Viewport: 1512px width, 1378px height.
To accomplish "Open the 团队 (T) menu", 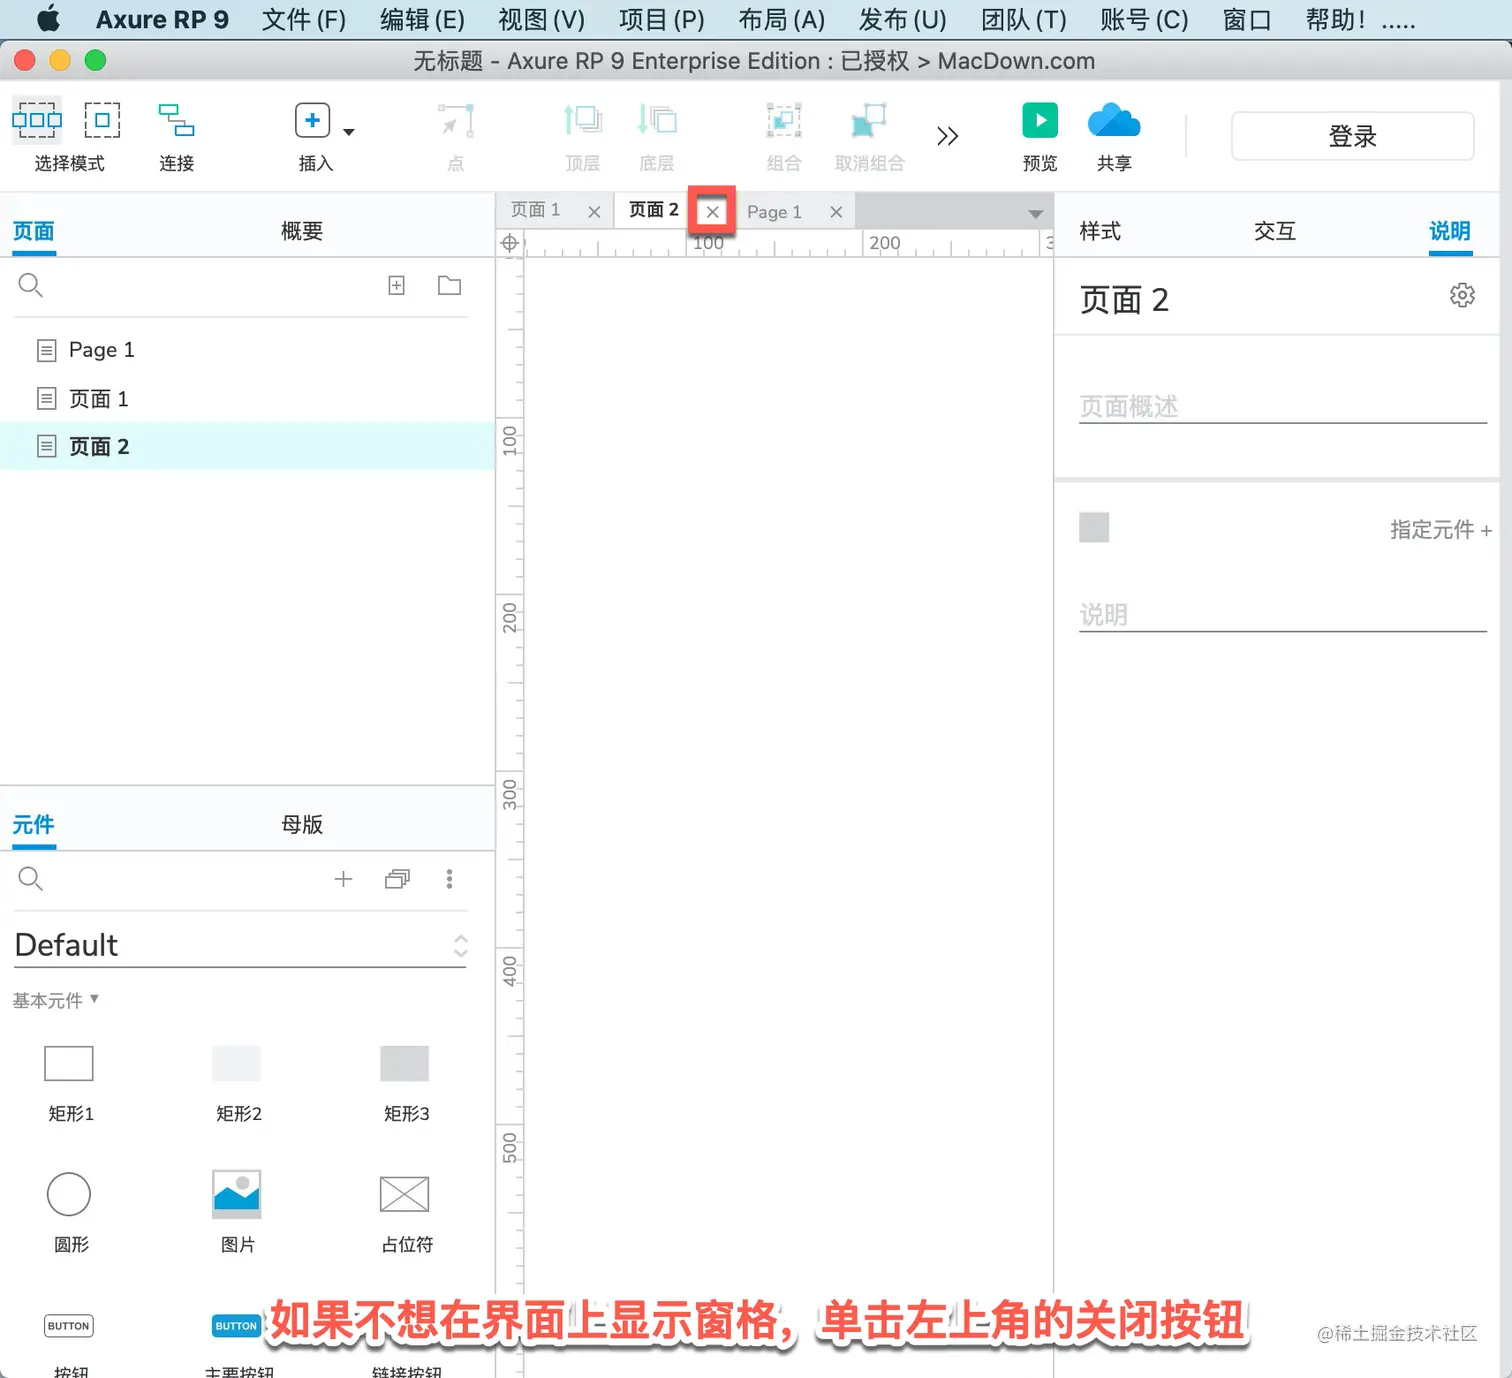I will click(1024, 20).
